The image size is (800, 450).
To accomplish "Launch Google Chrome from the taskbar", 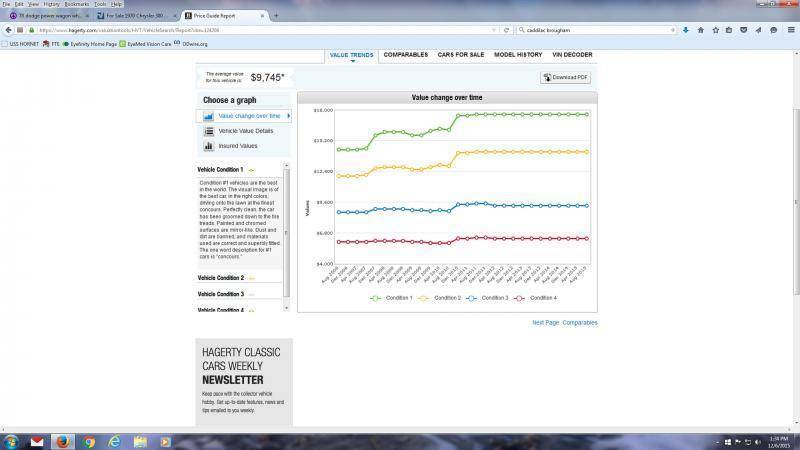I will 88,441.
